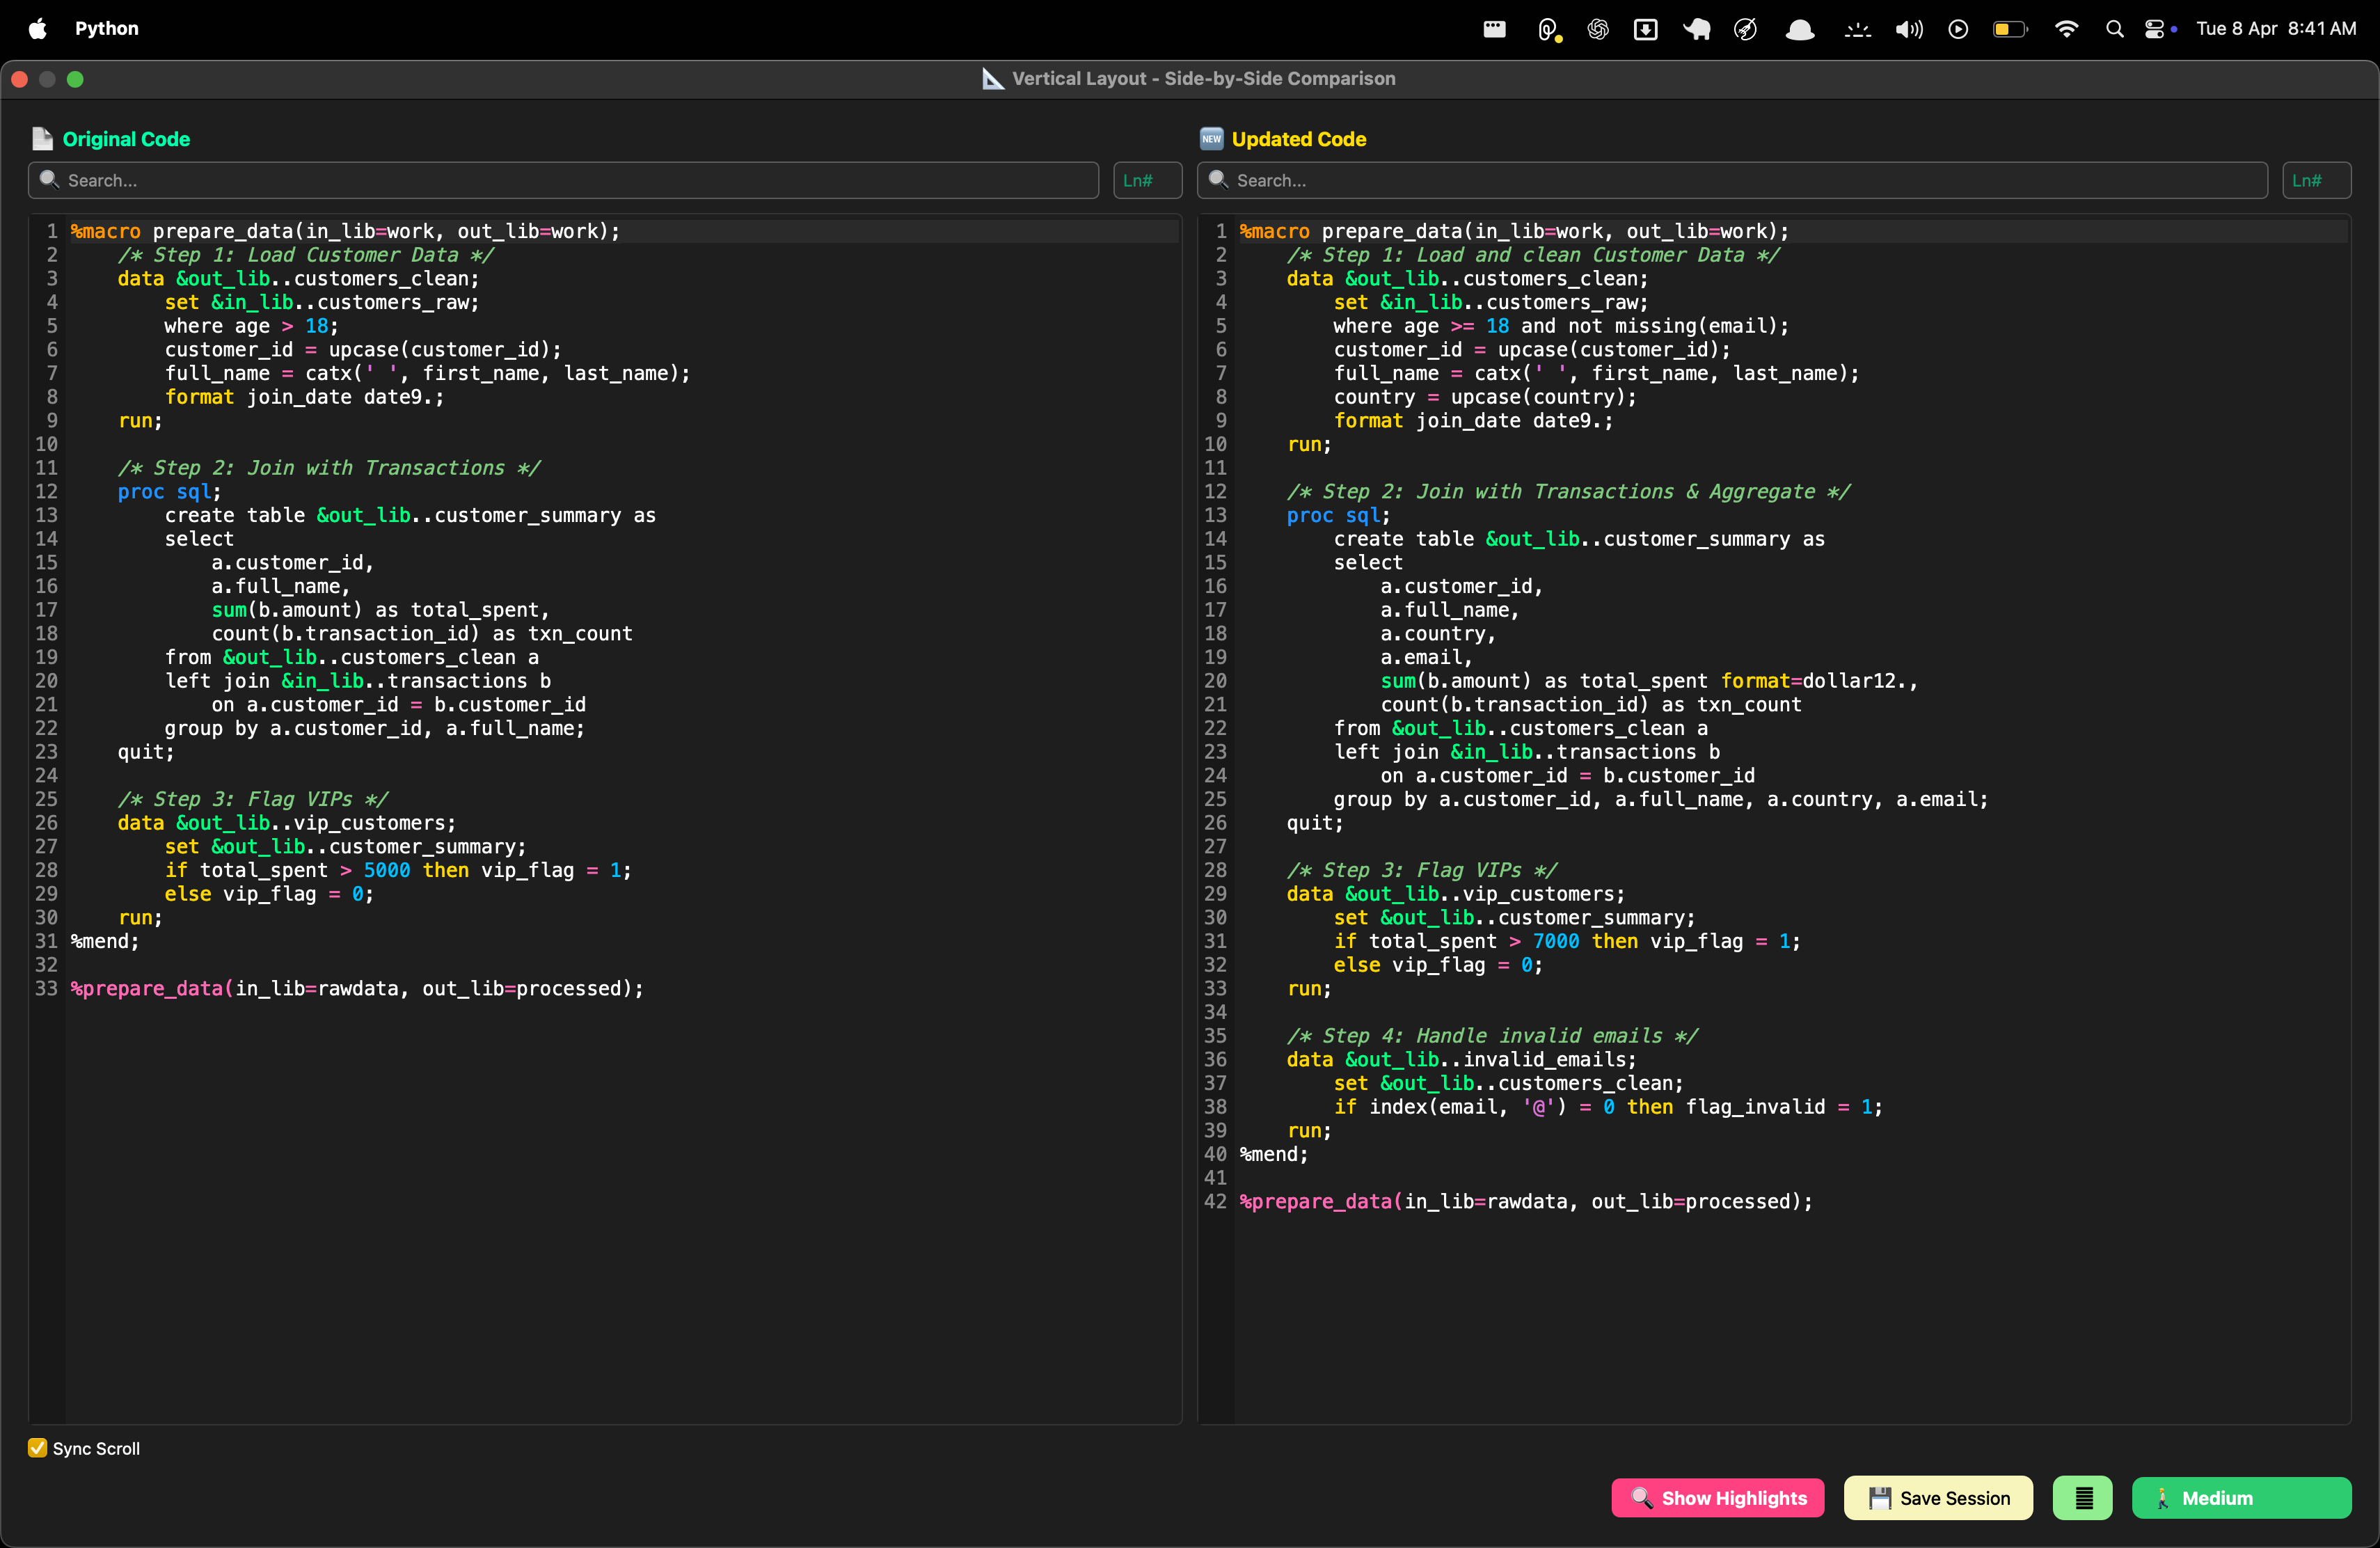Click the battery indicator in the menu bar
The image size is (2380, 1548).
coord(2010,28)
